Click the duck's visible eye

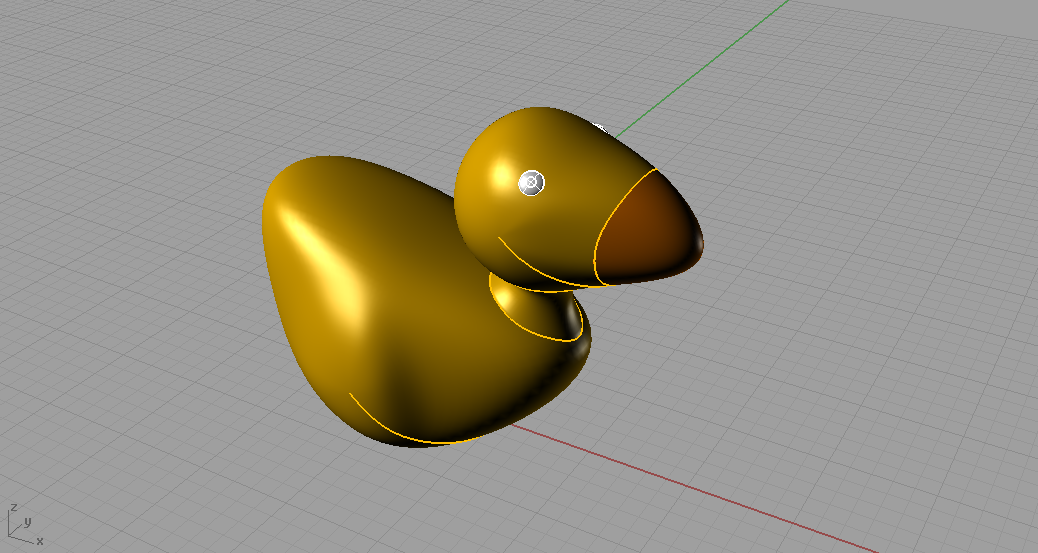pos(532,182)
